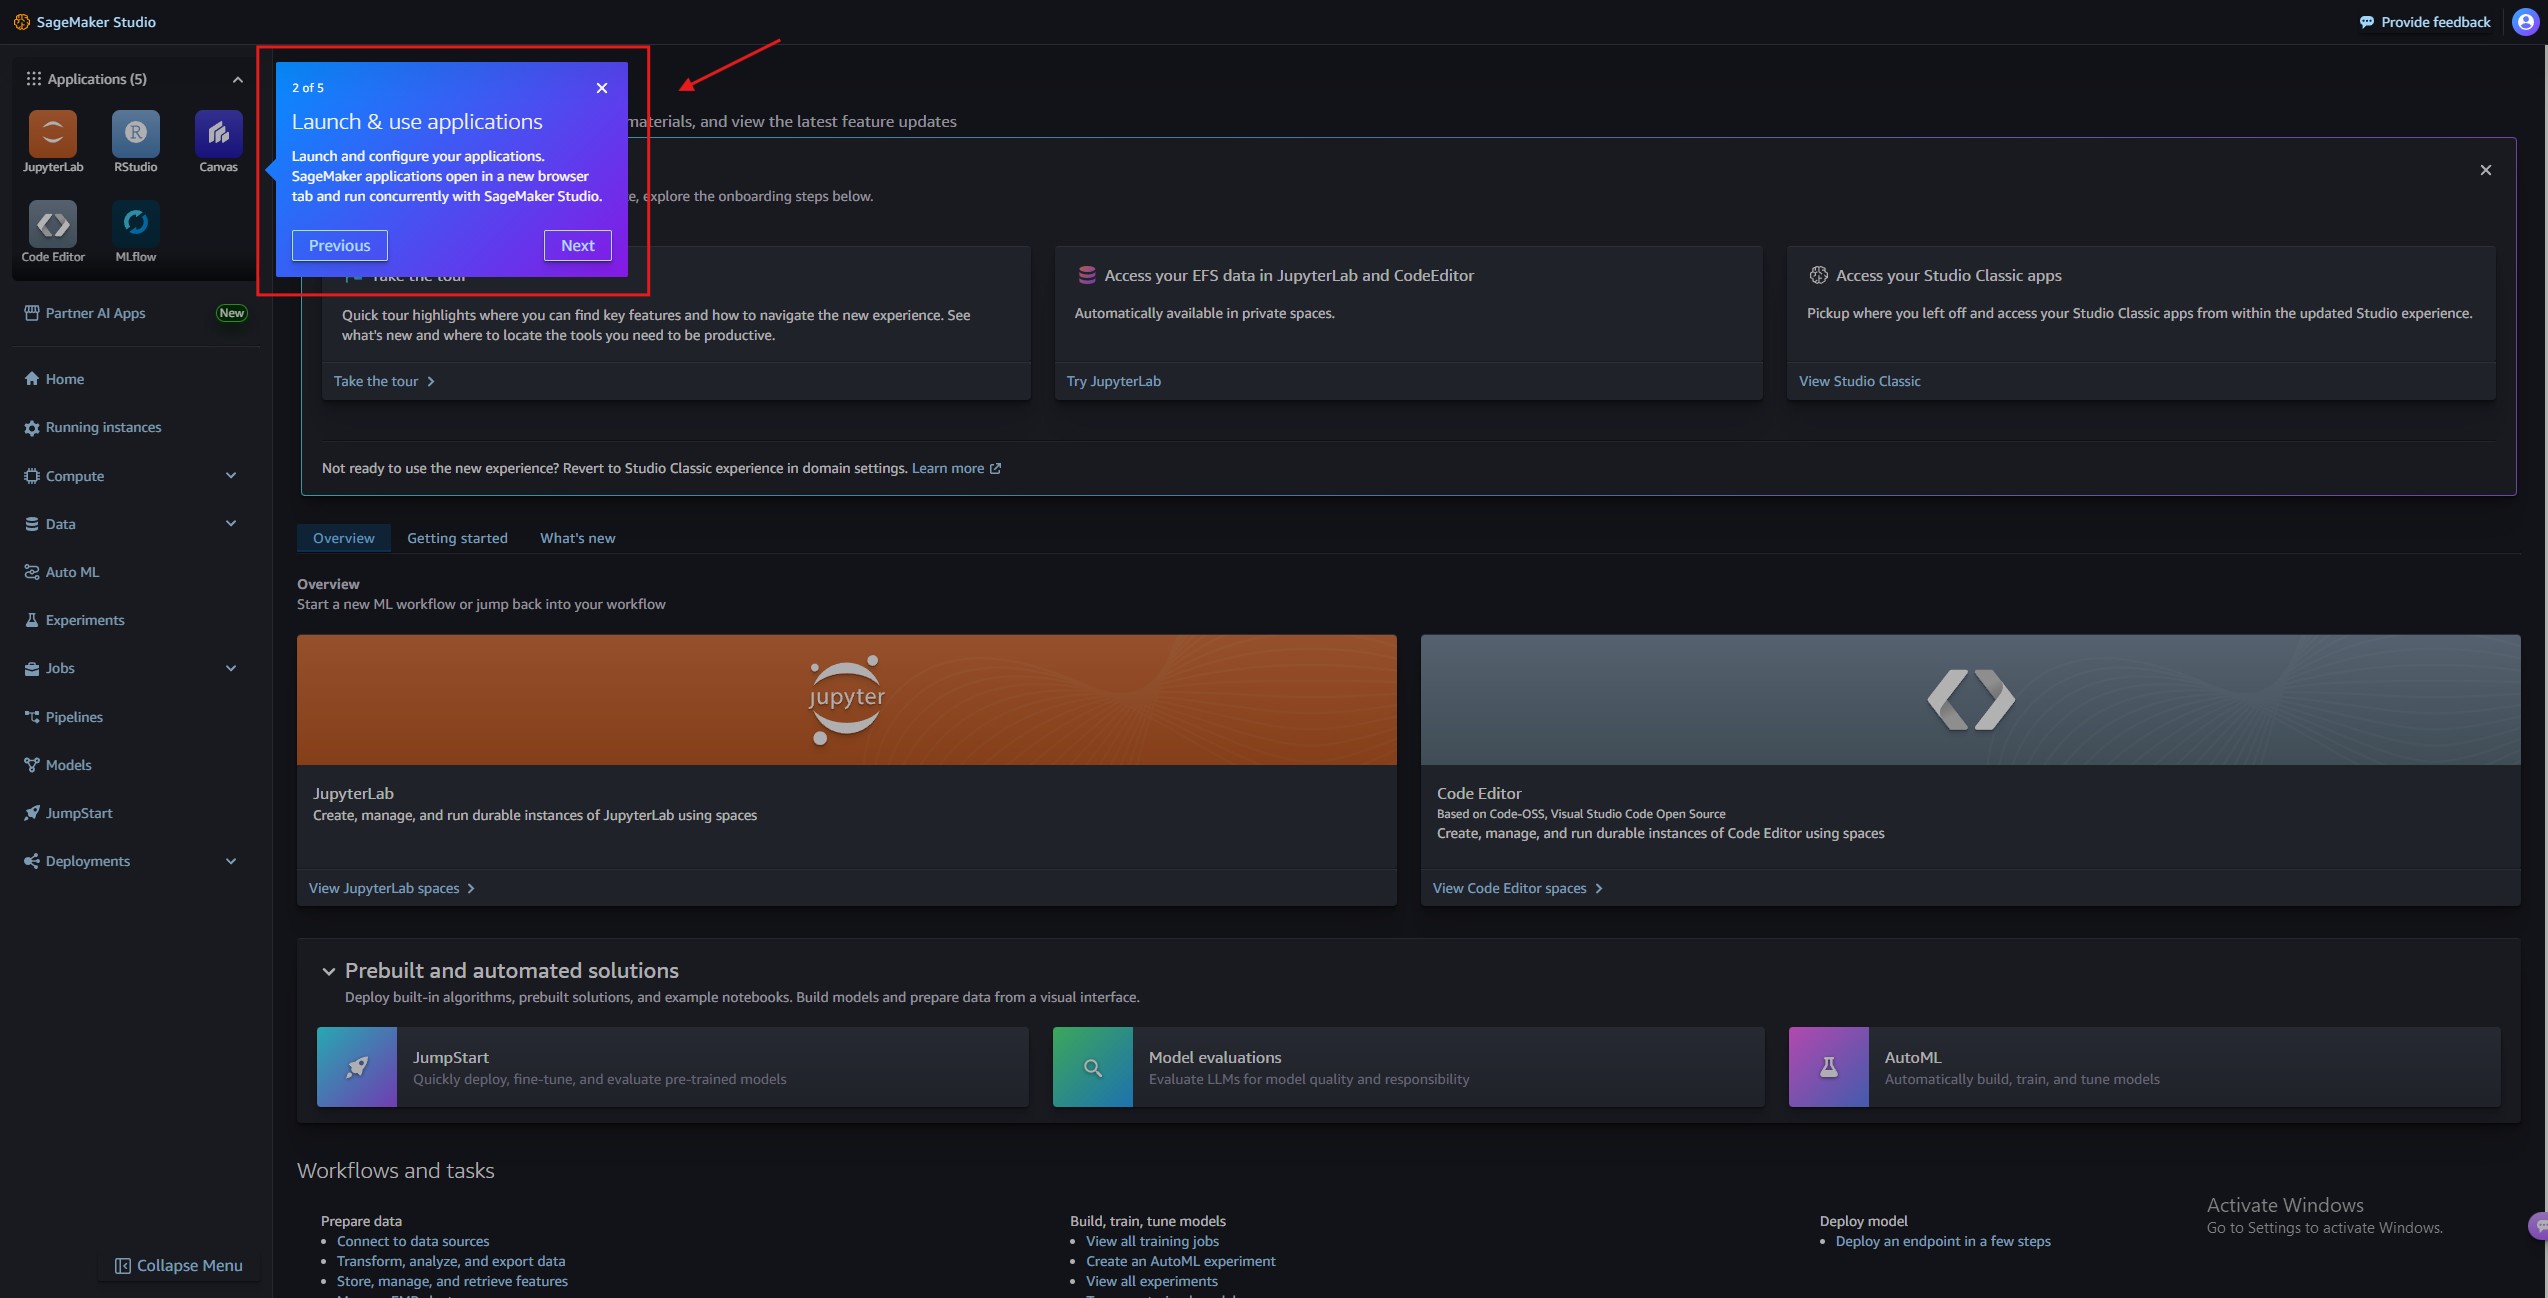Click the Model evaluations magnifier icon
Viewport: 2548px width, 1298px height.
[1093, 1067]
